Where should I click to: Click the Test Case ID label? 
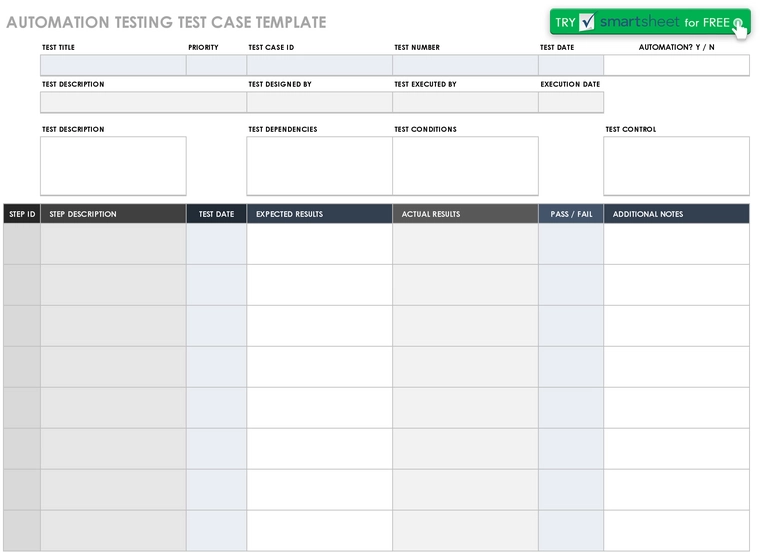point(271,47)
